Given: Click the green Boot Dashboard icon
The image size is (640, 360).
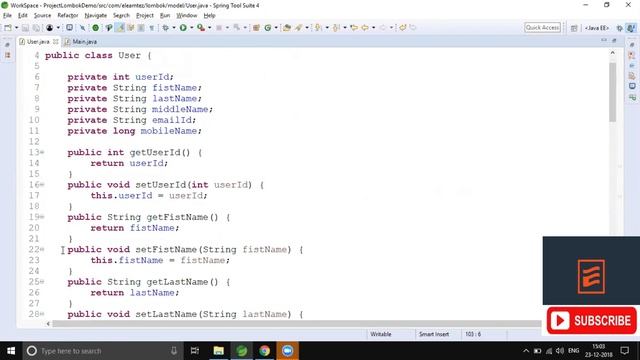Looking at the screenshot, I should tap(96, 28).
